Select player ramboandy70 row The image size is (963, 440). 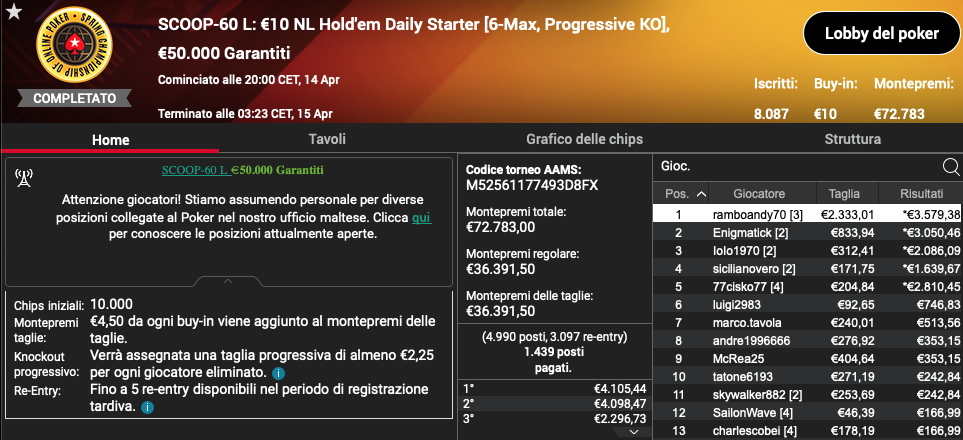click(x=807, y=214)
